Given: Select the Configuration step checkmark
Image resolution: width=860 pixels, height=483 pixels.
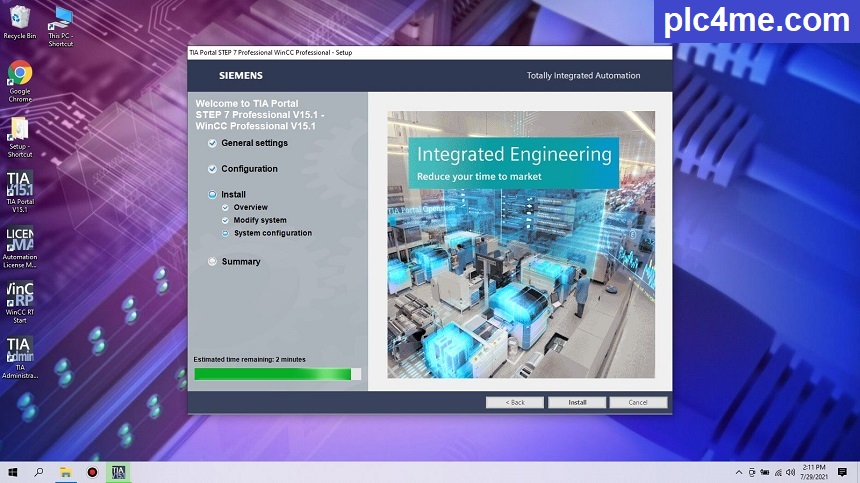Looking at the screenshot, I should [212, 169].
